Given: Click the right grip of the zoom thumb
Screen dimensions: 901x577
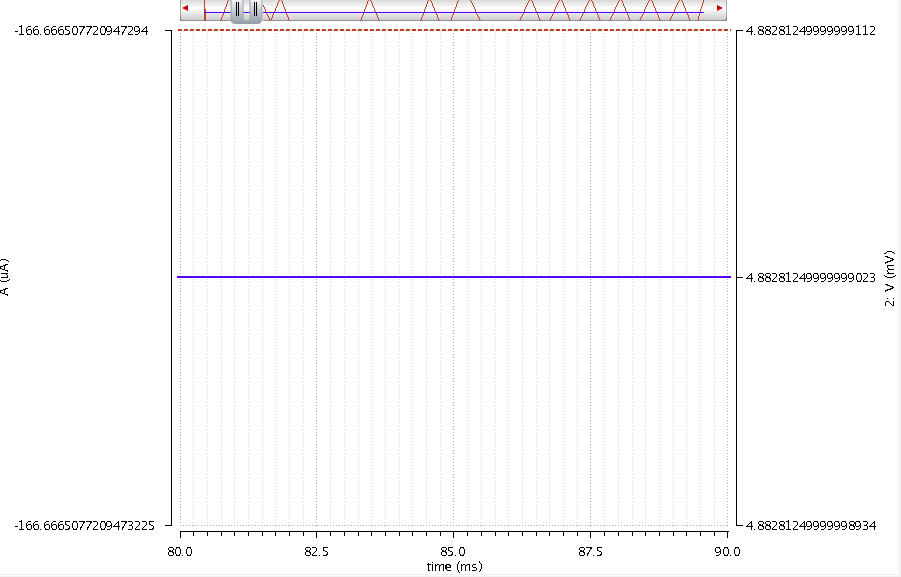Looking at the screenshot, I should click(253, 10).
